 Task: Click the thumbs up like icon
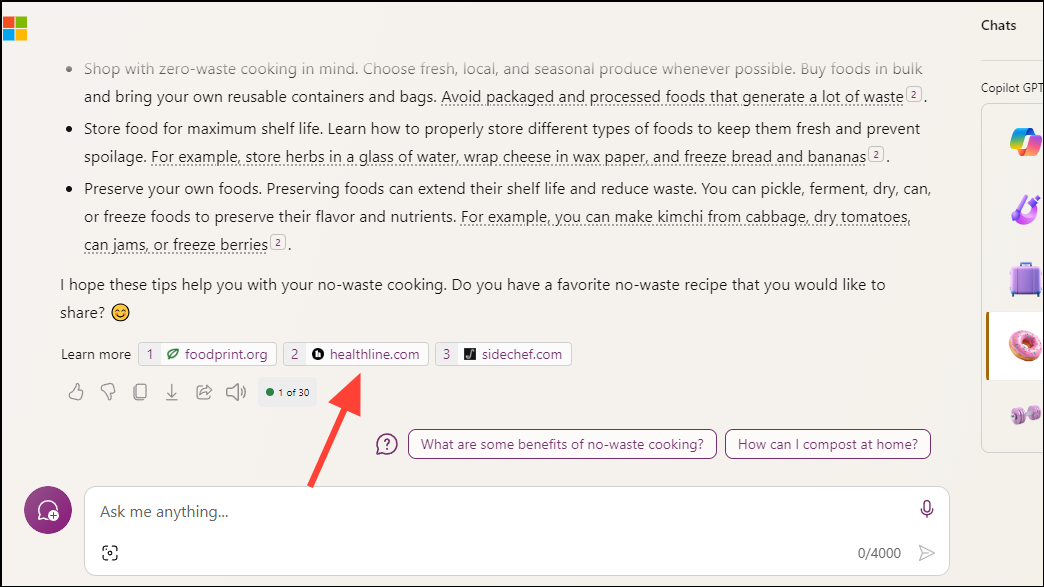(x=76, y=392)
